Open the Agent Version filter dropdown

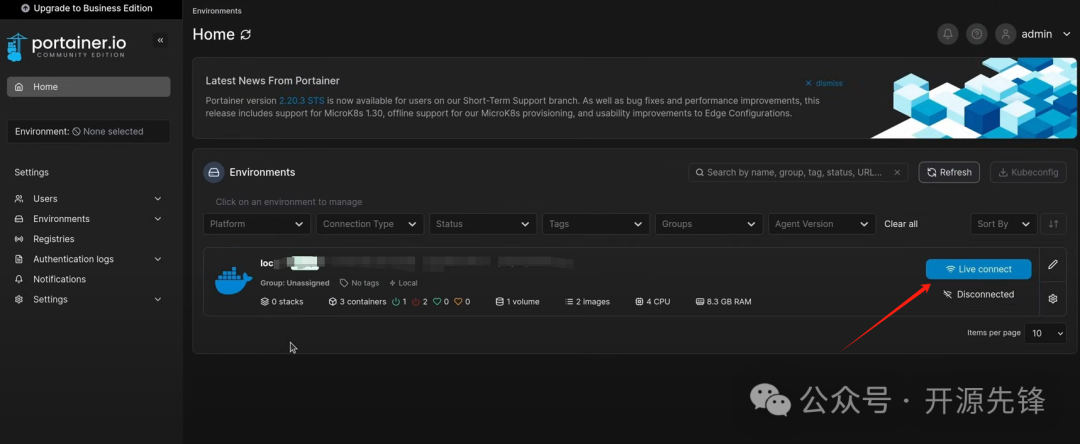822,224
